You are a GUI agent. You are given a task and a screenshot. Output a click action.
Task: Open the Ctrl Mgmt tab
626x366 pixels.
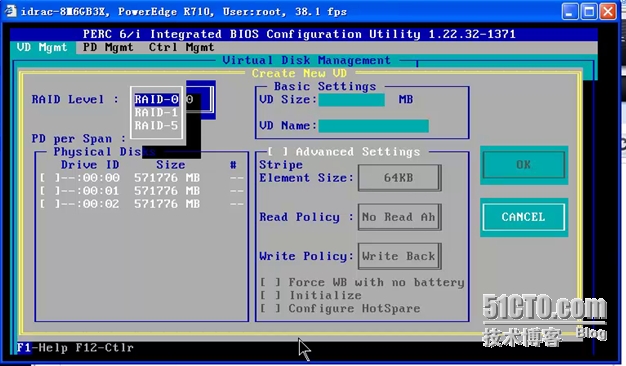click(182, 47)
